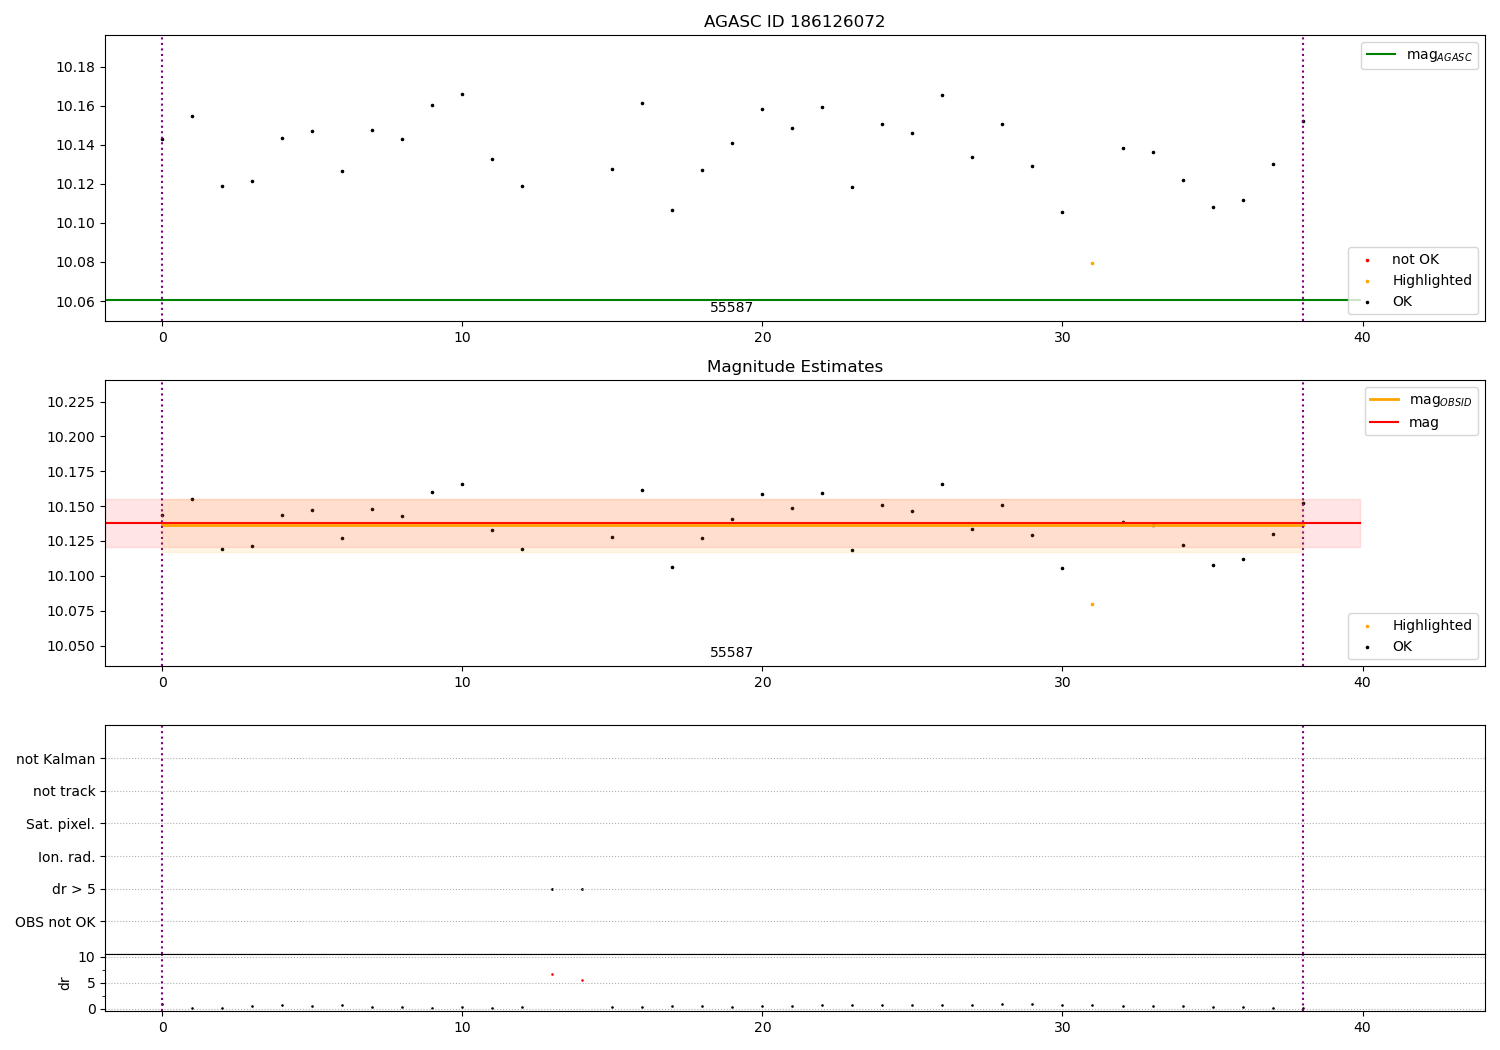
Task: Click the 'Sat. pixel.' axis label
Action: (x=61, y=824)
